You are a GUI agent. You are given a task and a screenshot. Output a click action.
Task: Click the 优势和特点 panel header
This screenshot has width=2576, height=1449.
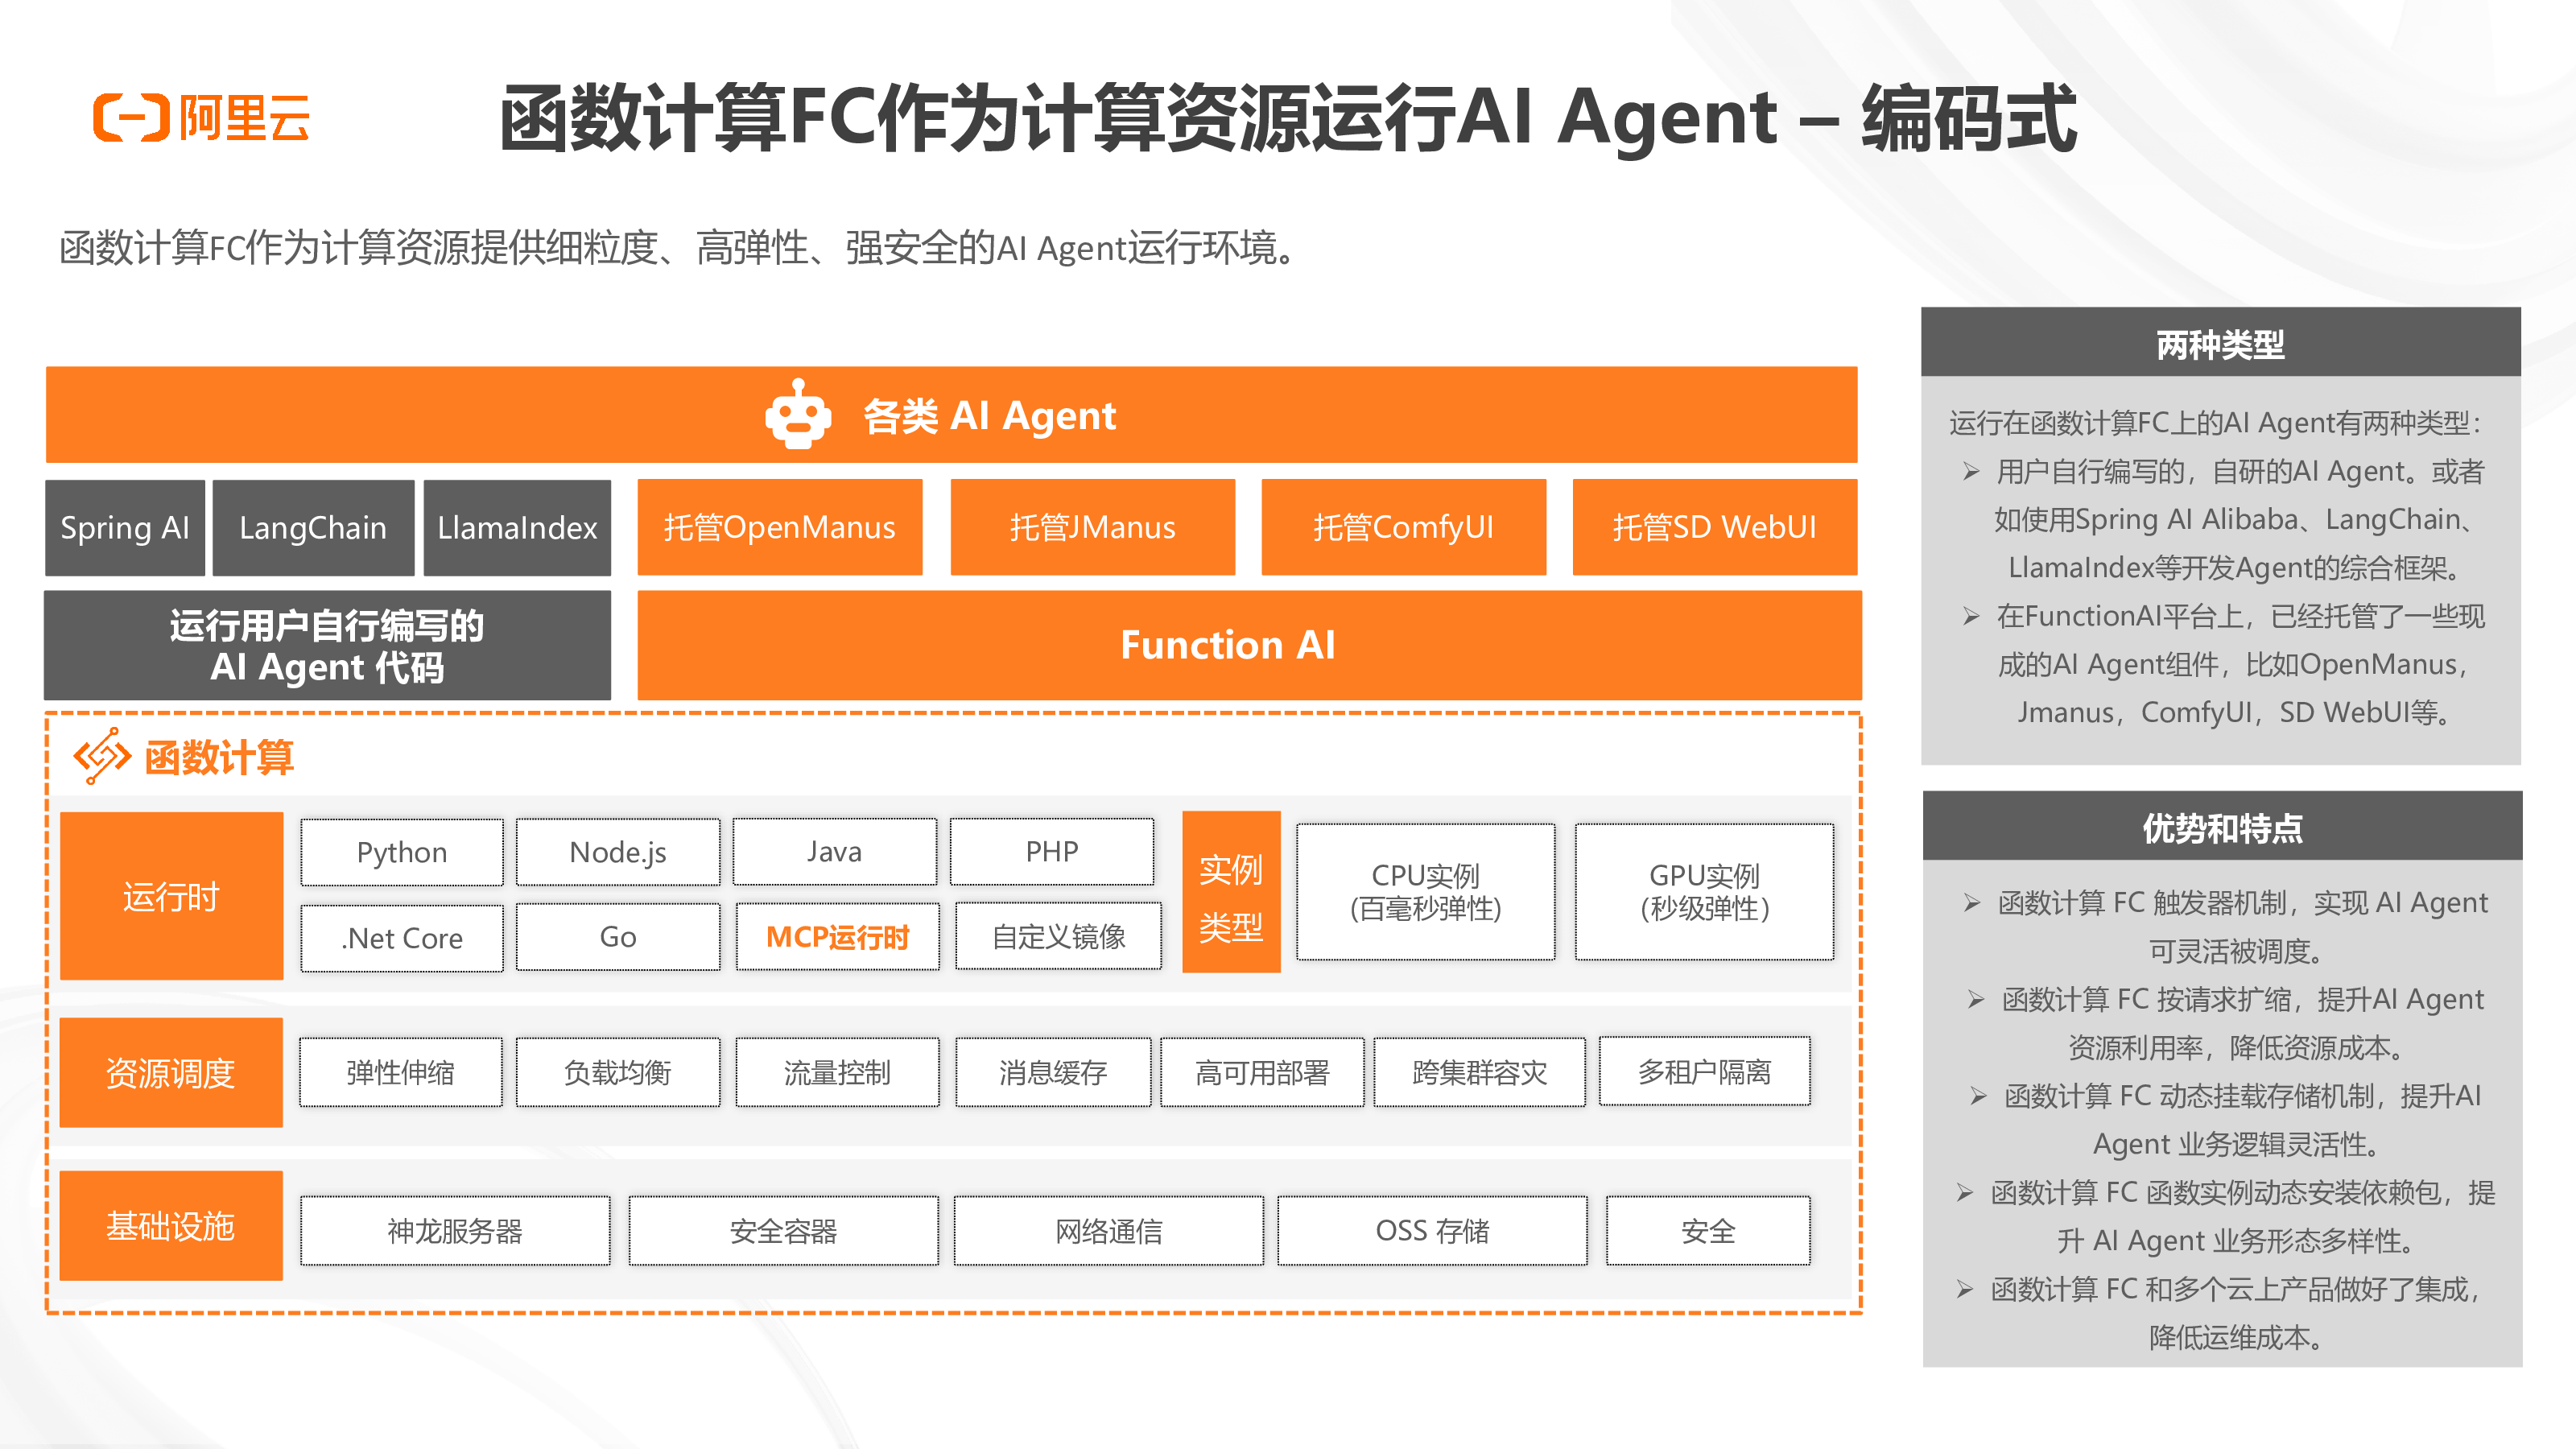(x=2222, y=827)
